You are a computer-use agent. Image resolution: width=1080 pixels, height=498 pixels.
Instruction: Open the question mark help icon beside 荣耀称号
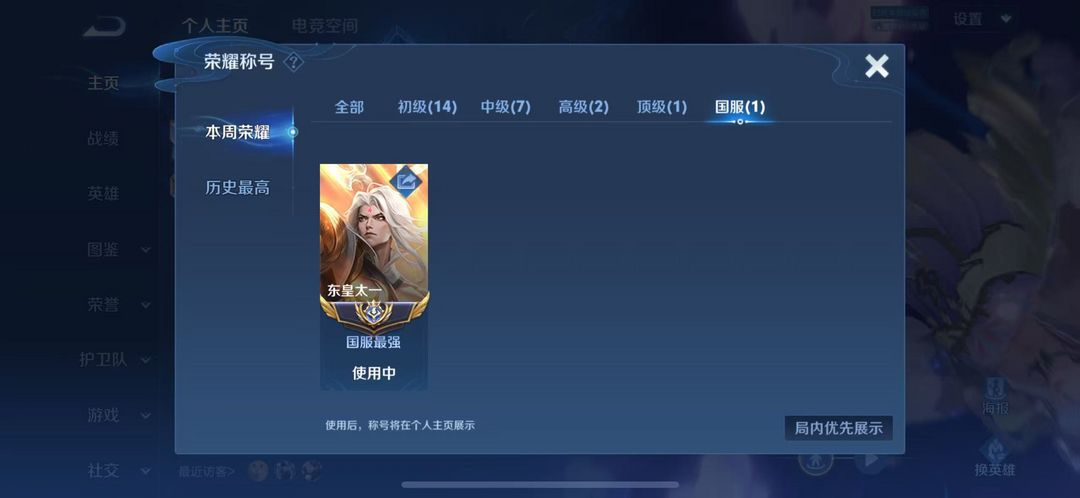point(293,63)
